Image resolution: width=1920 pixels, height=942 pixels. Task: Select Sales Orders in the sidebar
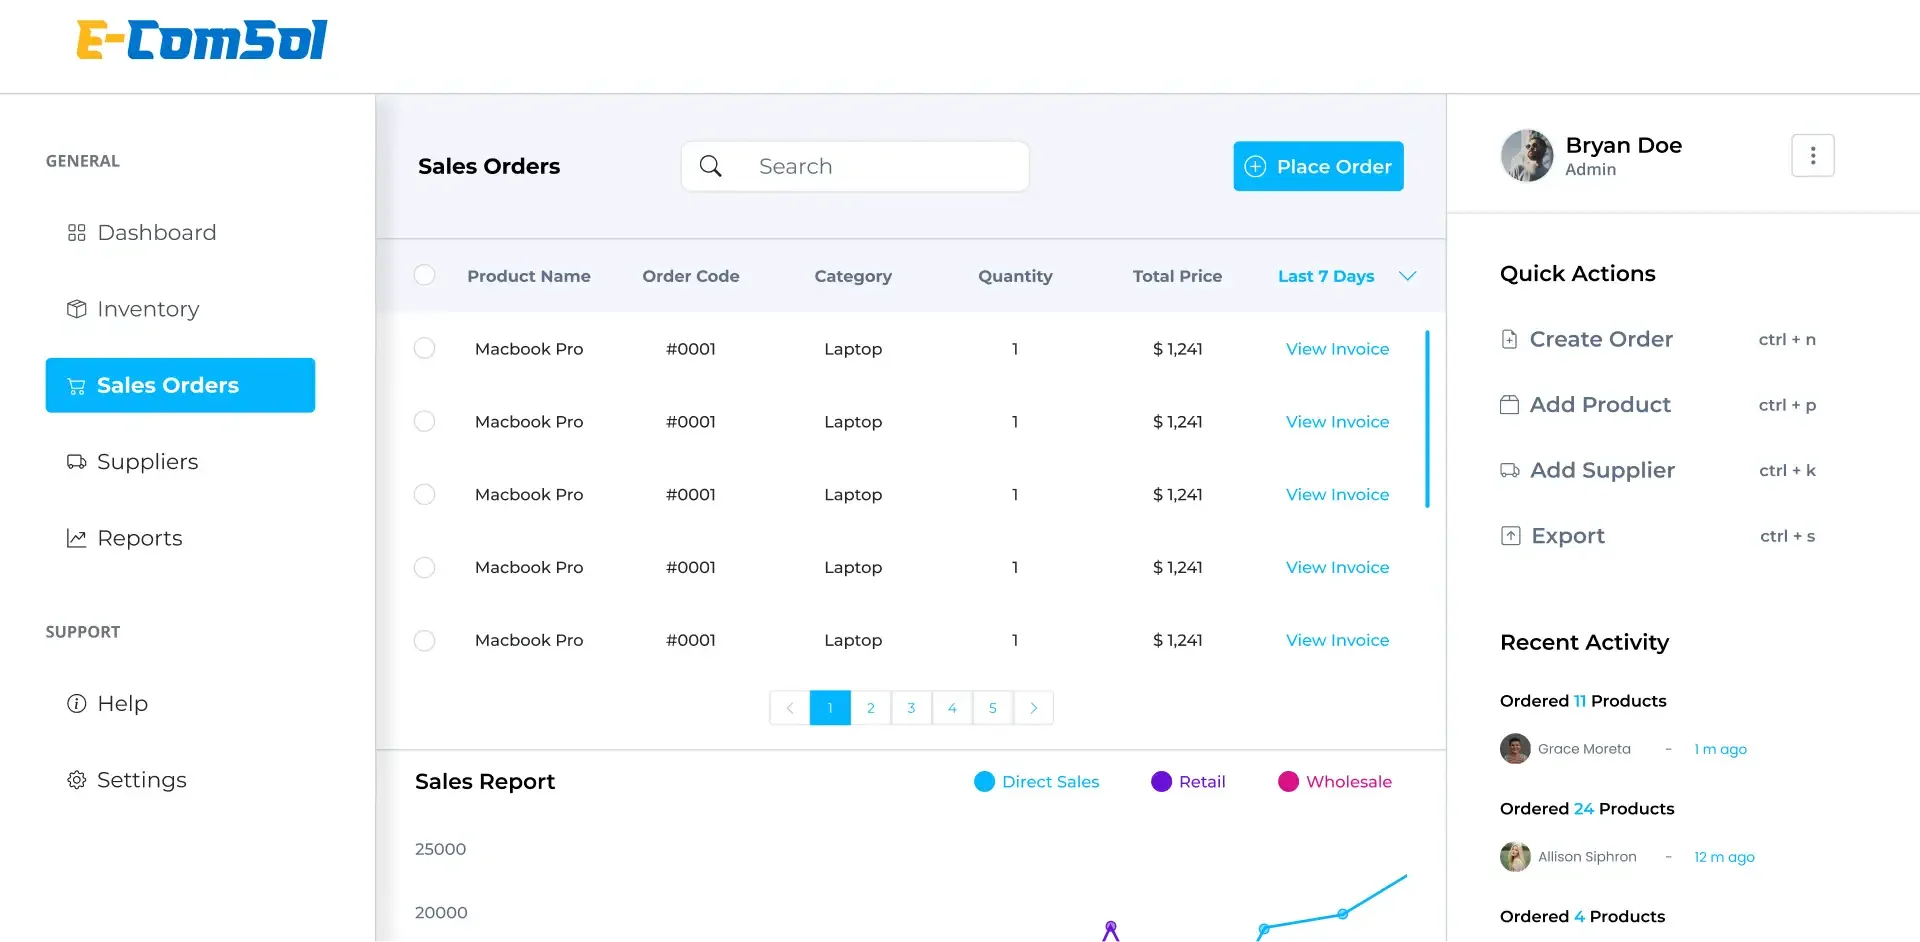pyautogui.click(x=180, y=385)
